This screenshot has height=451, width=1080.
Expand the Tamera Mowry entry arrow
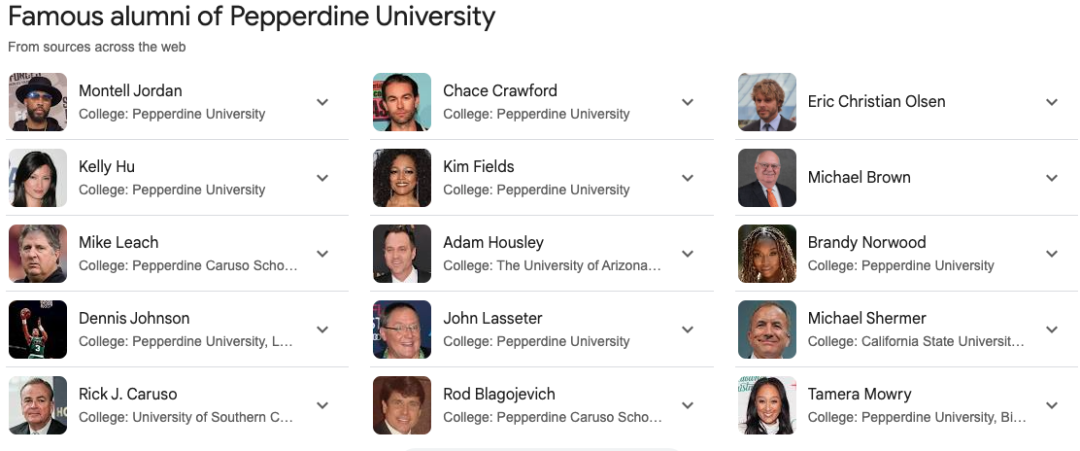click(x=1051, y=405)
